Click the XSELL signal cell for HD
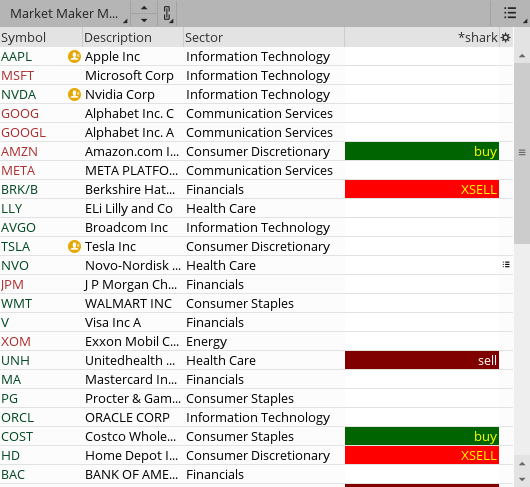530x487 pixels. tap(422, 455)
